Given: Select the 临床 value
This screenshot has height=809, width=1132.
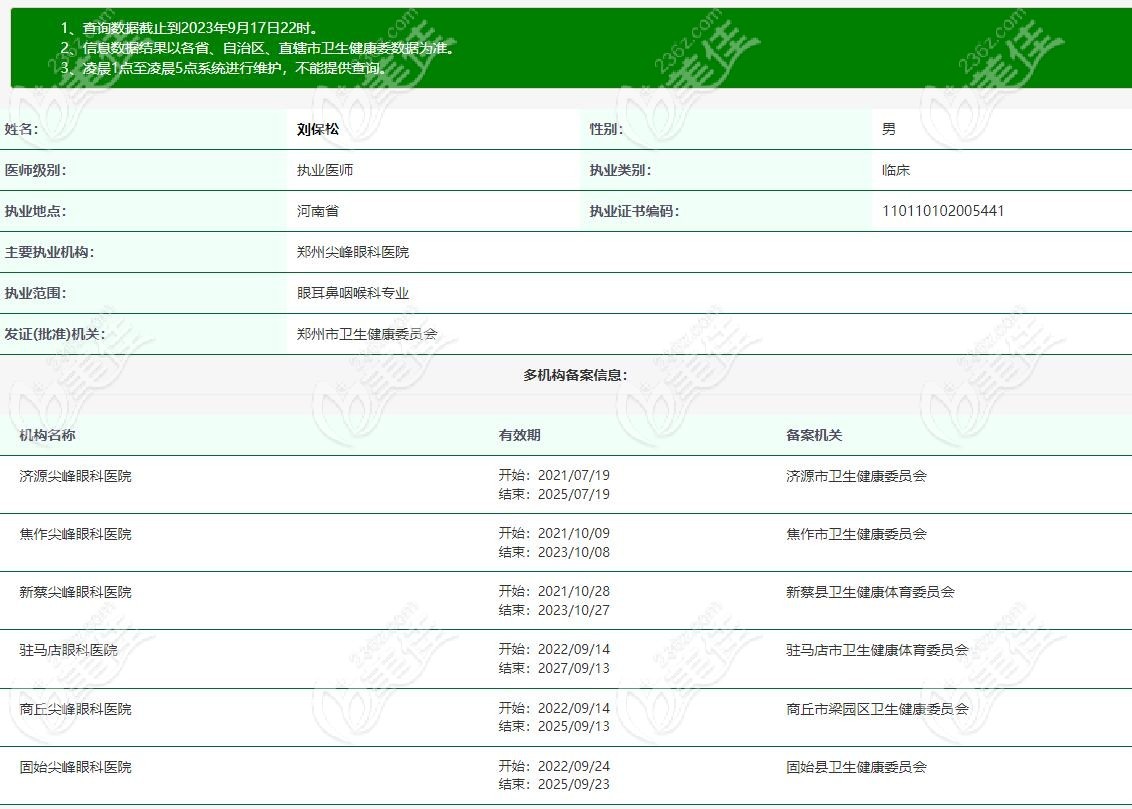Looking at the screenshot, I should click(896, 170).
